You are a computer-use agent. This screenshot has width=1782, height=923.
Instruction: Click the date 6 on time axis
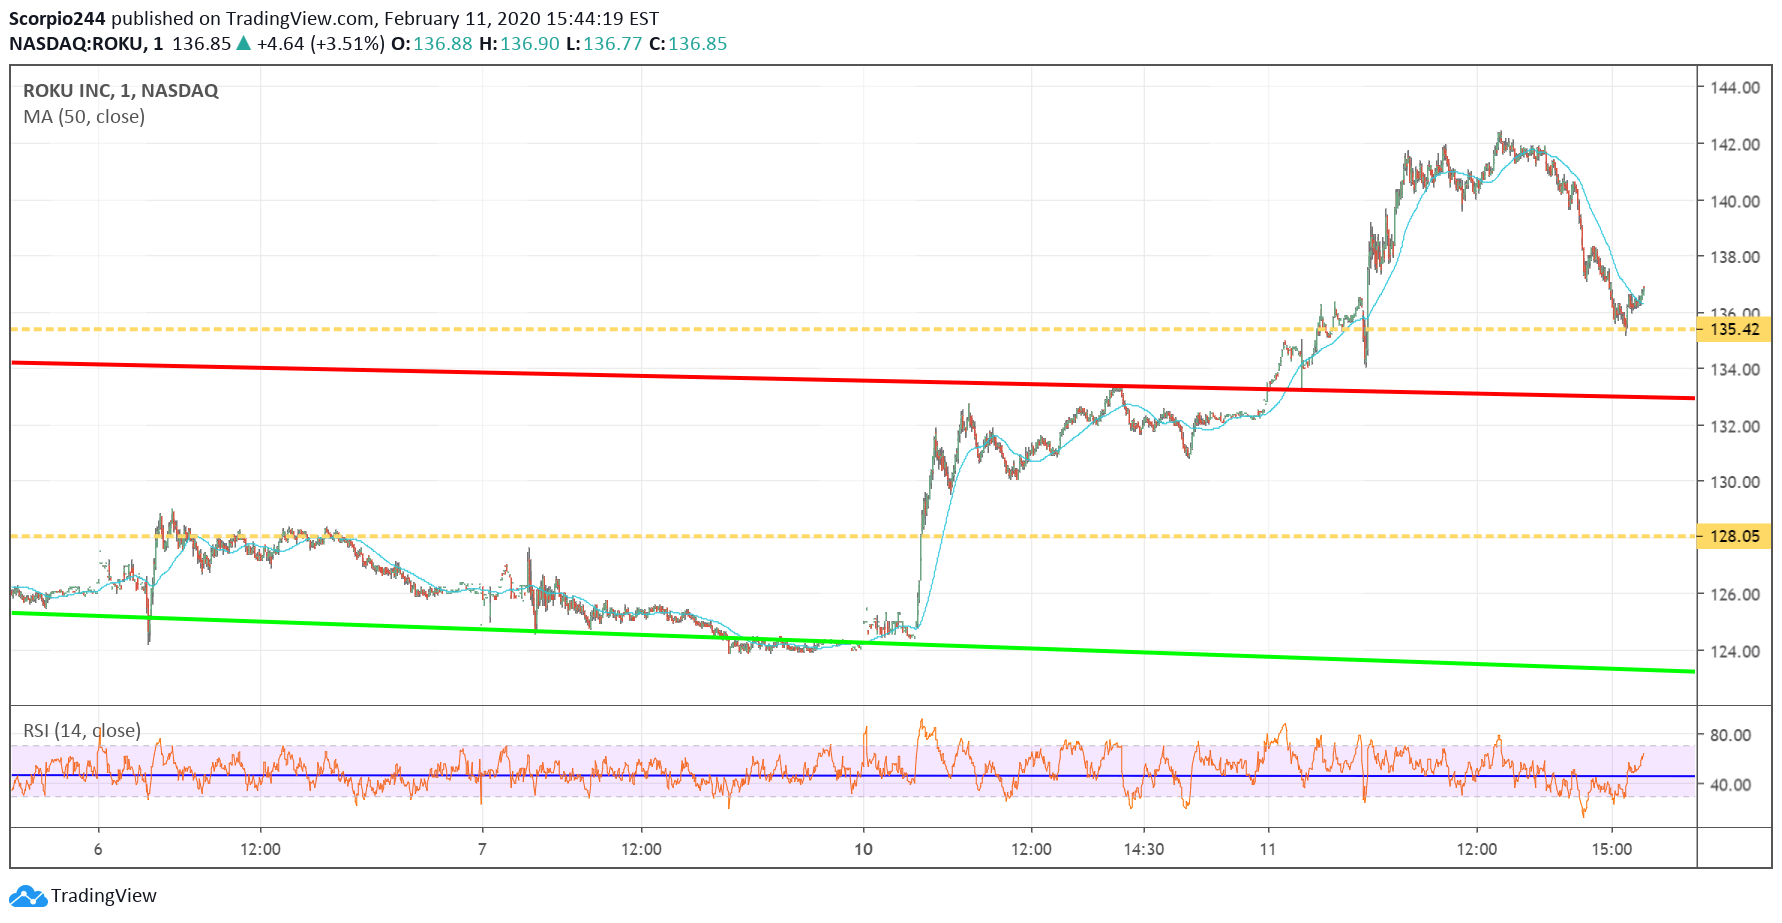[98, 850]
